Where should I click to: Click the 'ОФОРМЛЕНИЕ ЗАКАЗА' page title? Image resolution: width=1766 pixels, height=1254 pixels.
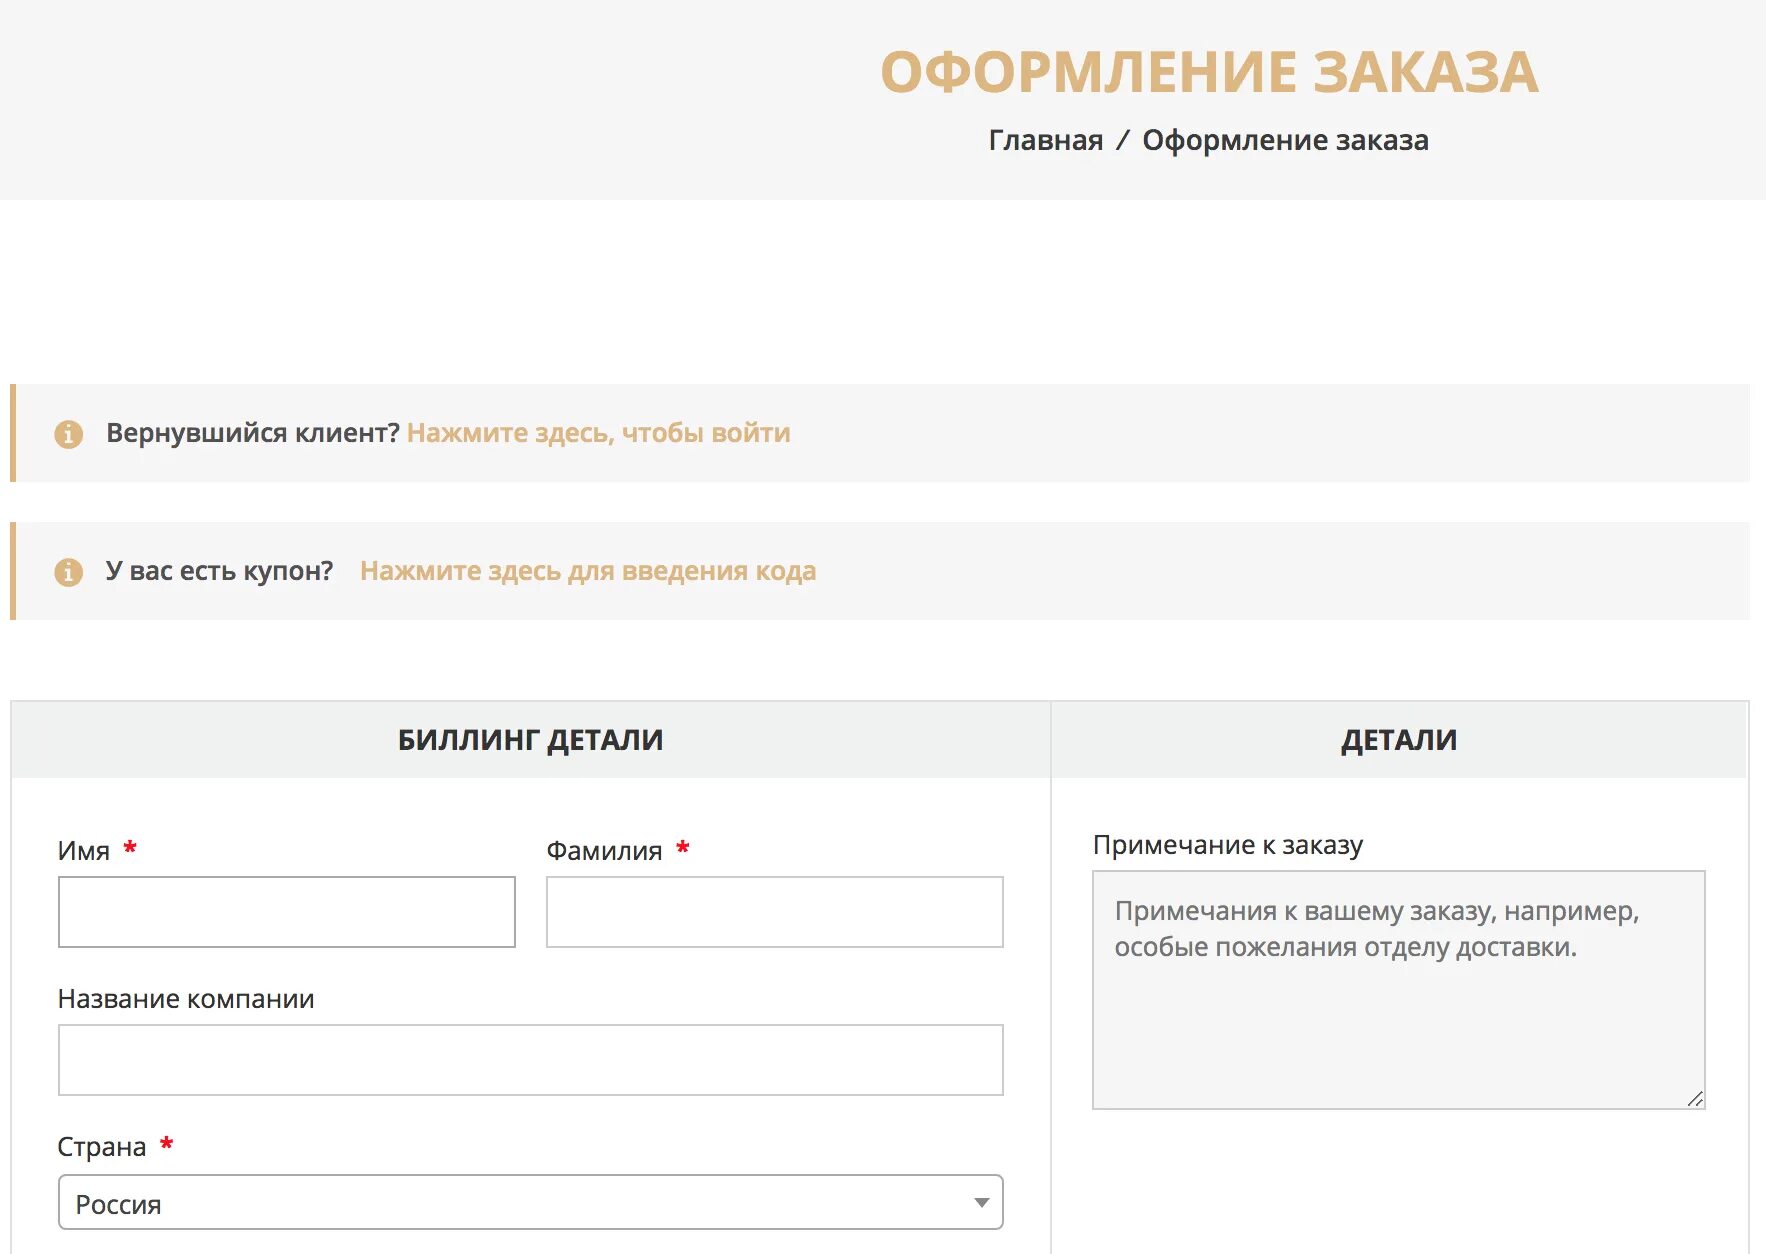pyautogui.click(x=1209, y=72)
